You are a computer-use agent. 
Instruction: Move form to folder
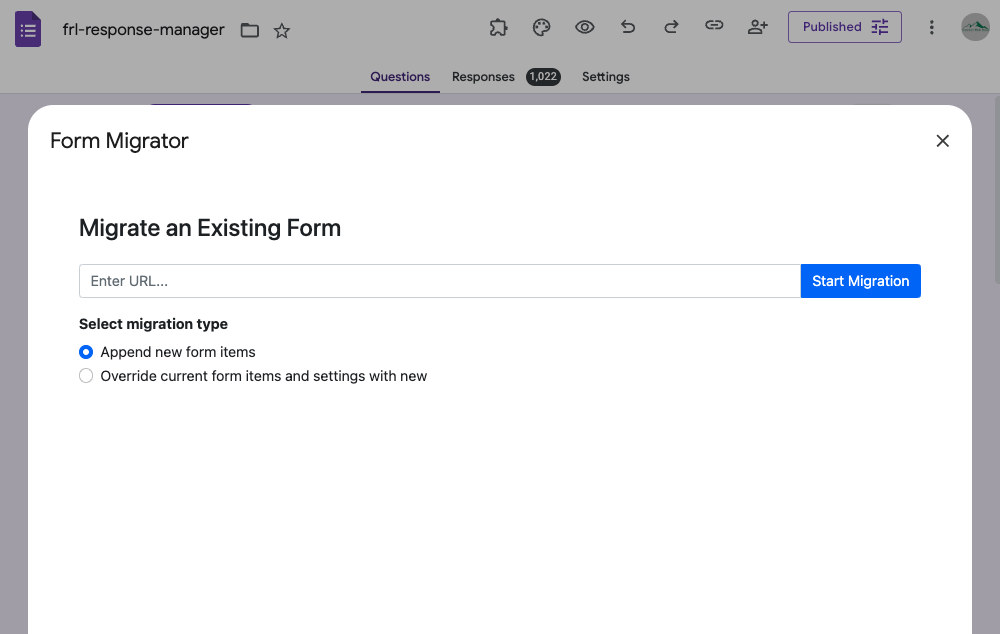249,31
